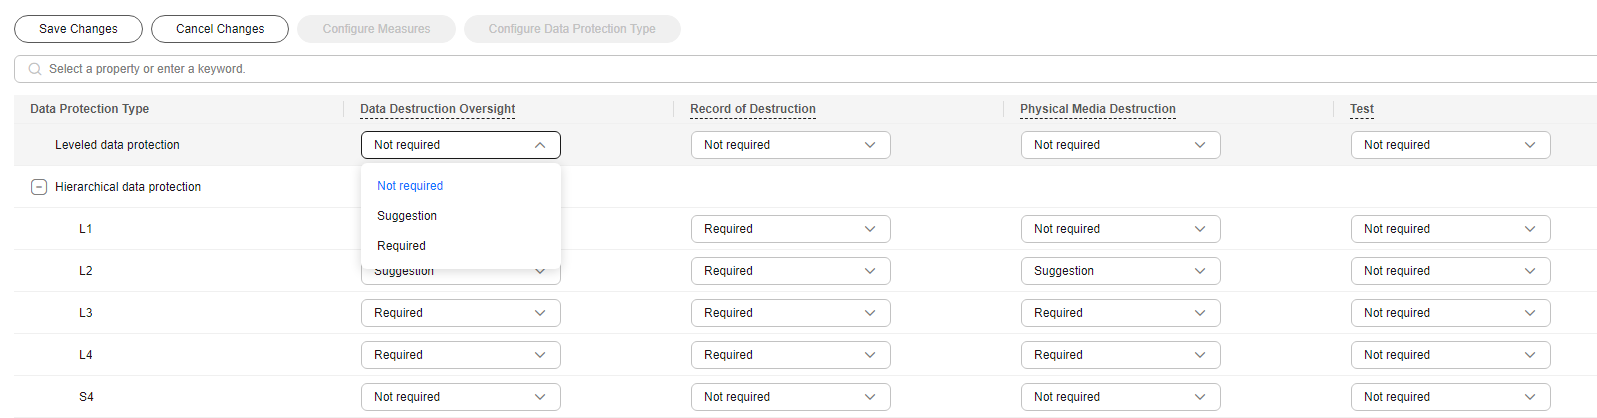The image size is (1597, 418).
Task: Collapse the Hierarchical data protection row
Action: click(39, 187)
